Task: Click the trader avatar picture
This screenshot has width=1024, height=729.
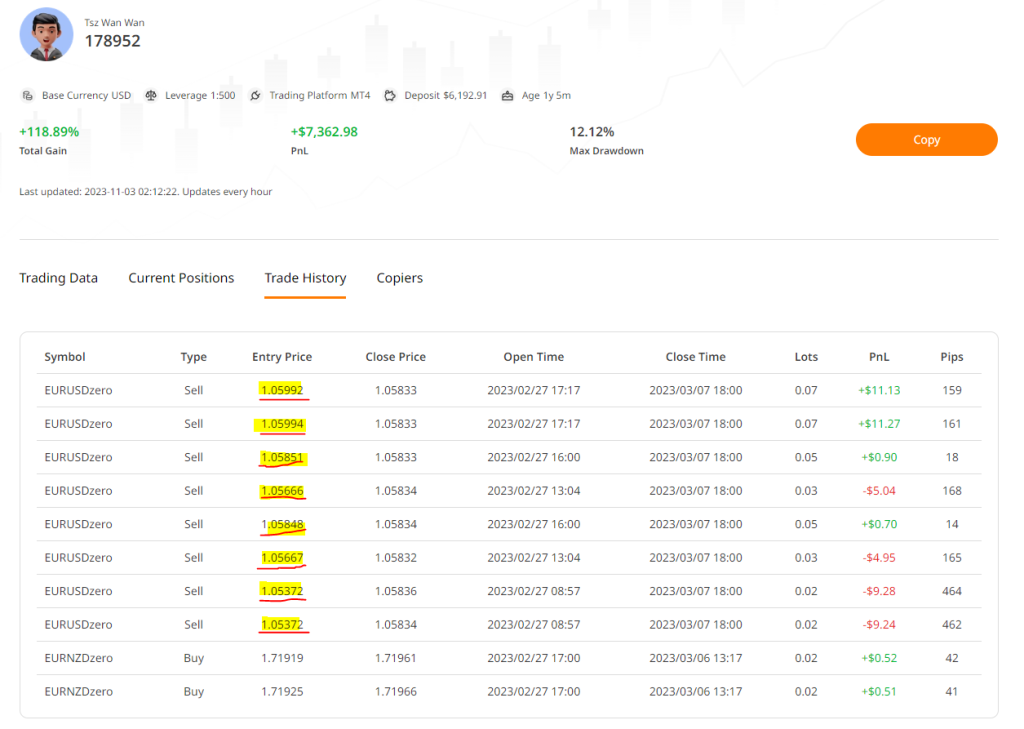Action: click(46, 34)
